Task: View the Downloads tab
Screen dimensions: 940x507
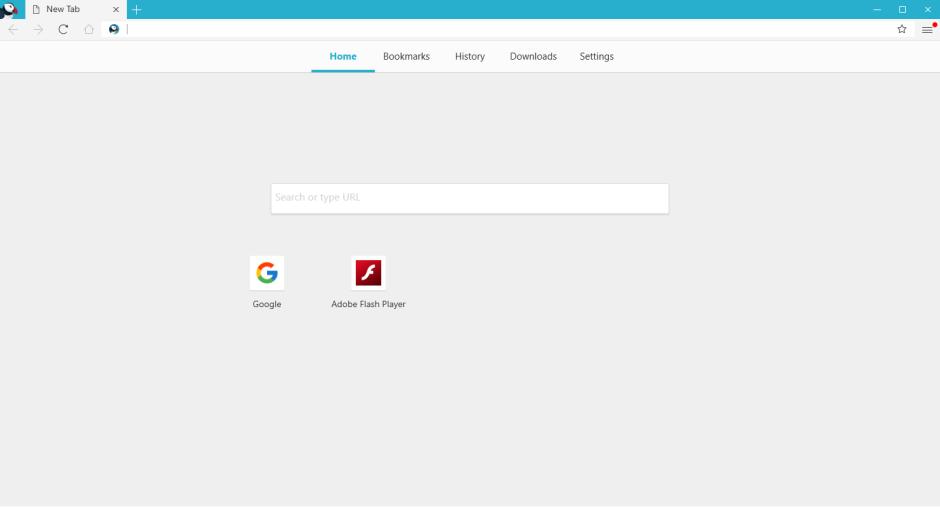Action: pos(534,56)
